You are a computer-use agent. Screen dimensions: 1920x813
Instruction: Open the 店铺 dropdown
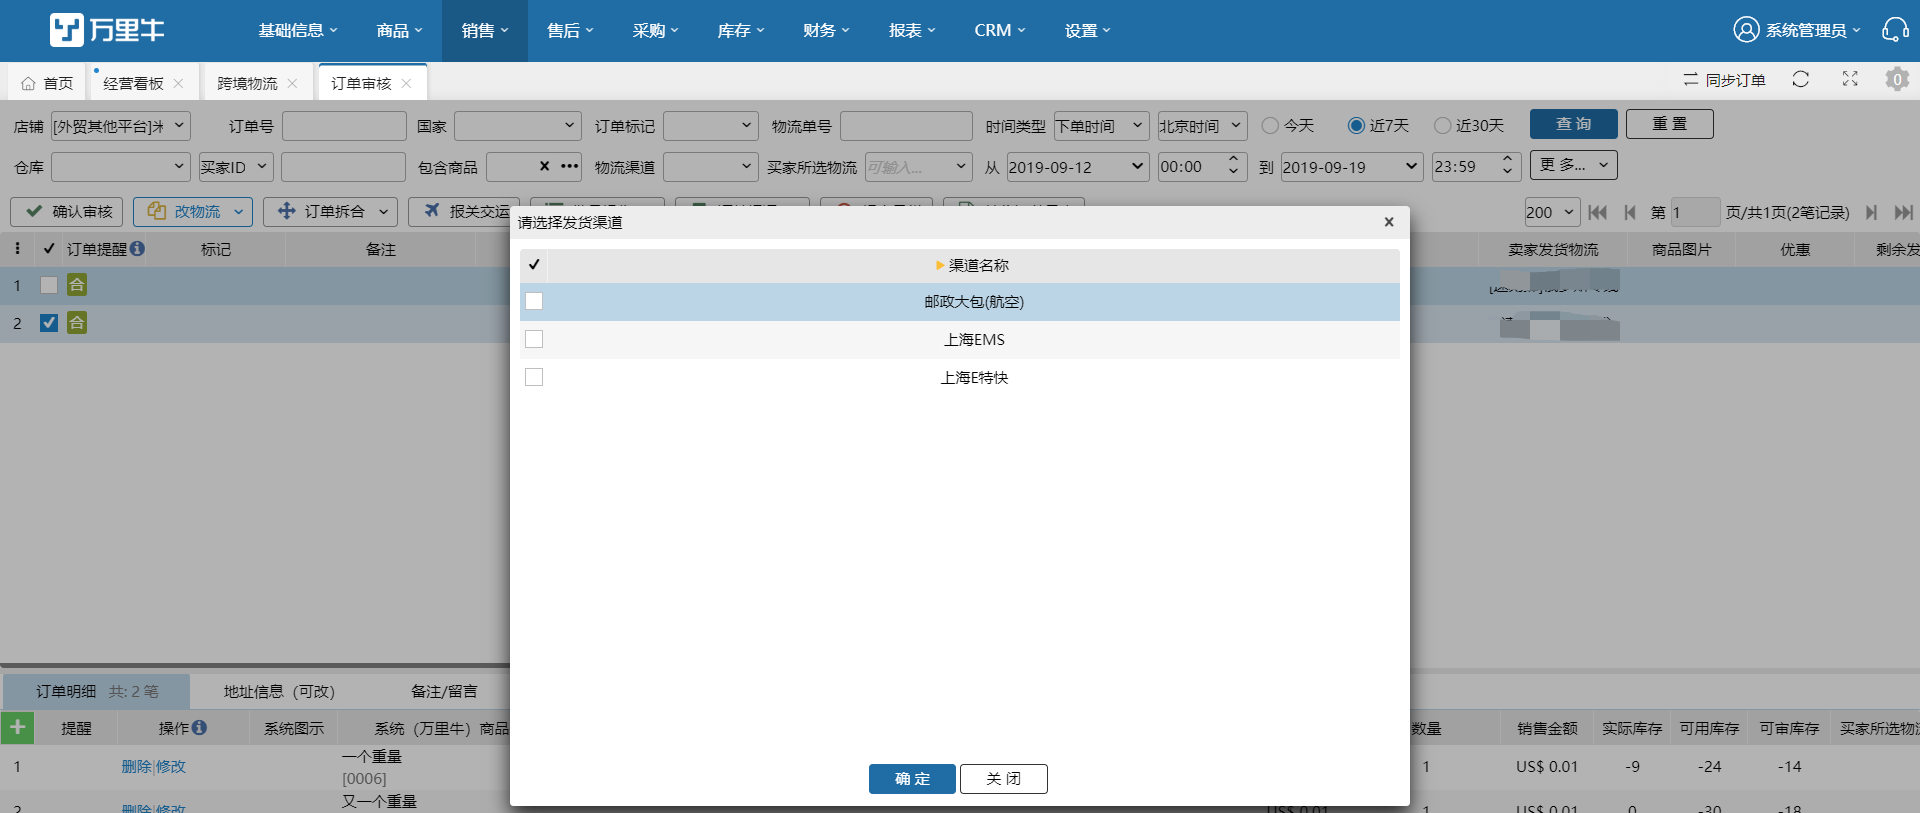coord(120,126)
